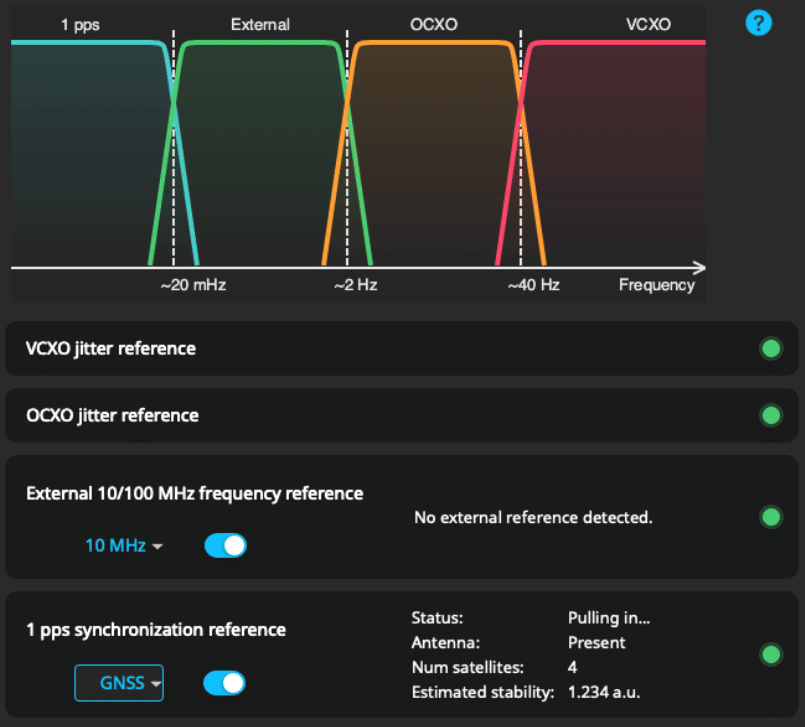This screenshot has width=805, height=727.
Task: Select the External band label in chart
Action: point(260,24)
